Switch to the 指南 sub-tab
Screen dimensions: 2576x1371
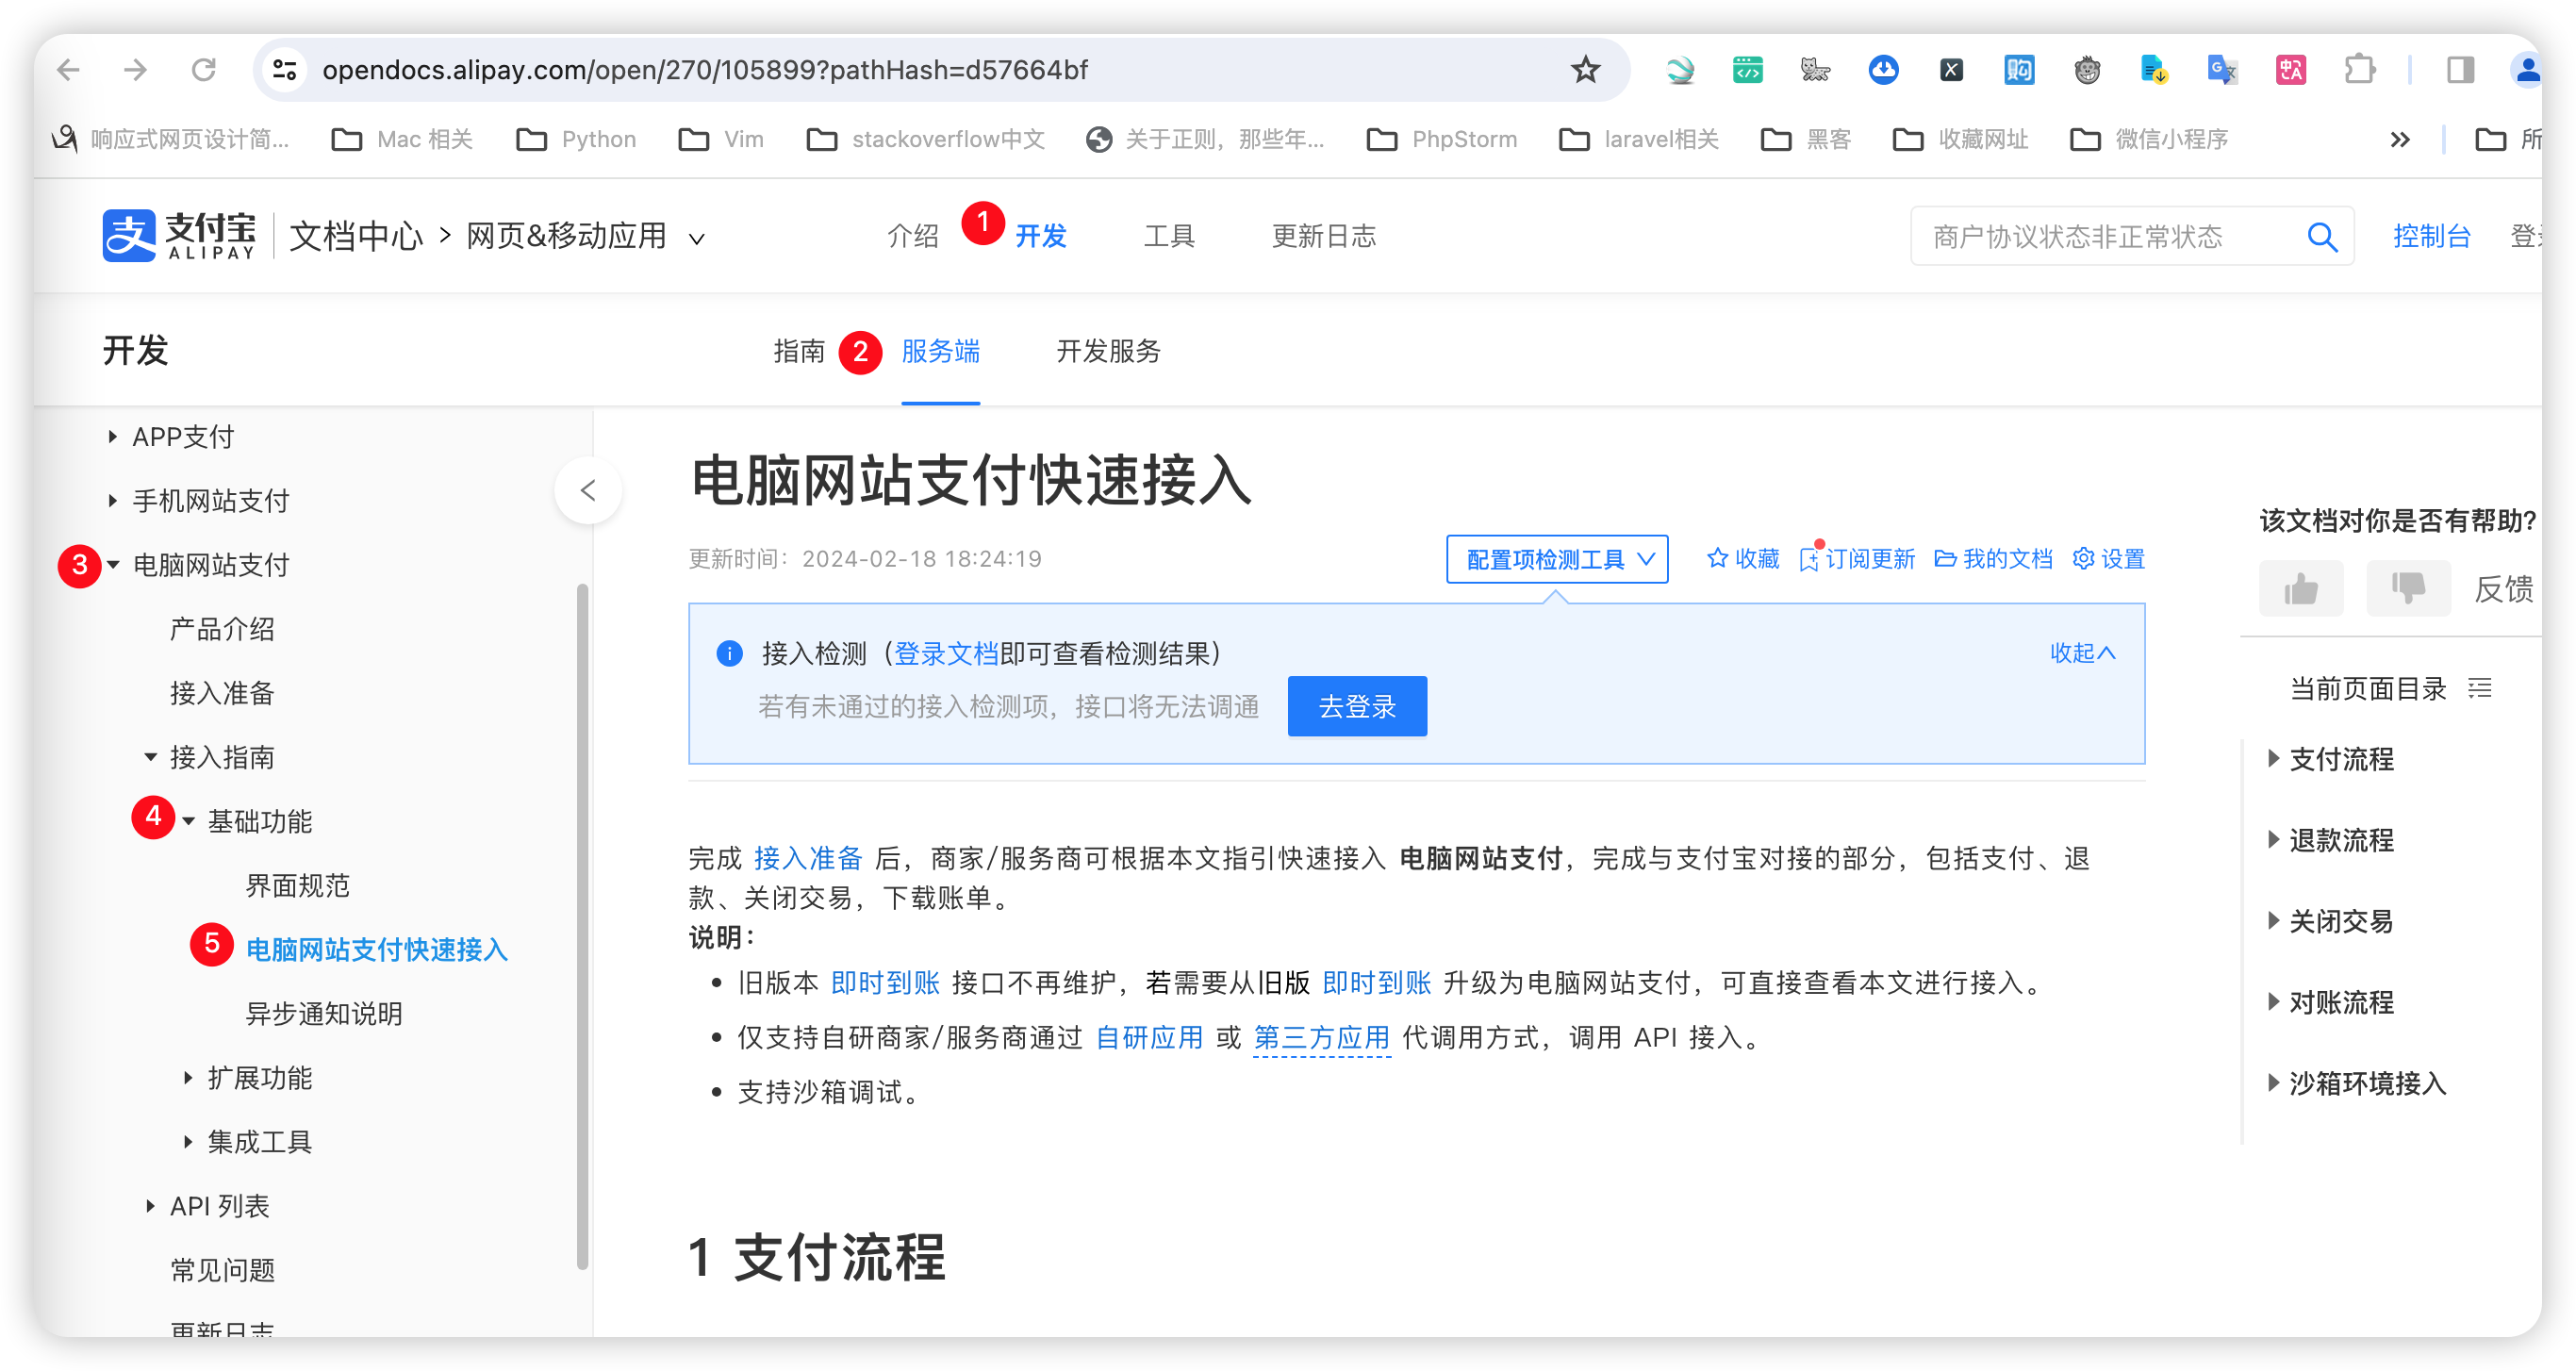(x=799, y=351)
